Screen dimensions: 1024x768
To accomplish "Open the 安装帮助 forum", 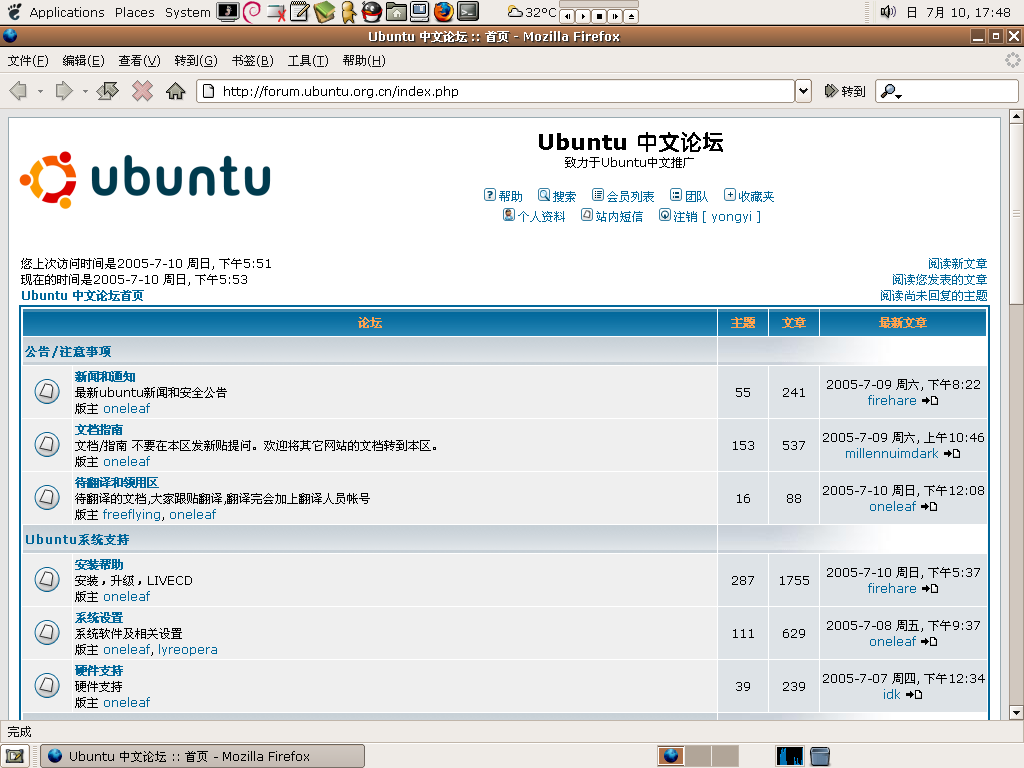I will (99, 565).
